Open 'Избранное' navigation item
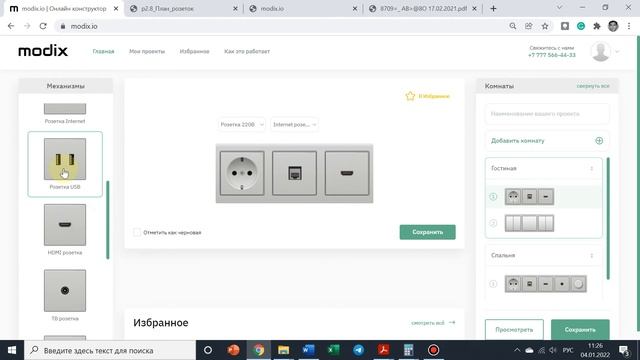 click(x=194, y=51)
